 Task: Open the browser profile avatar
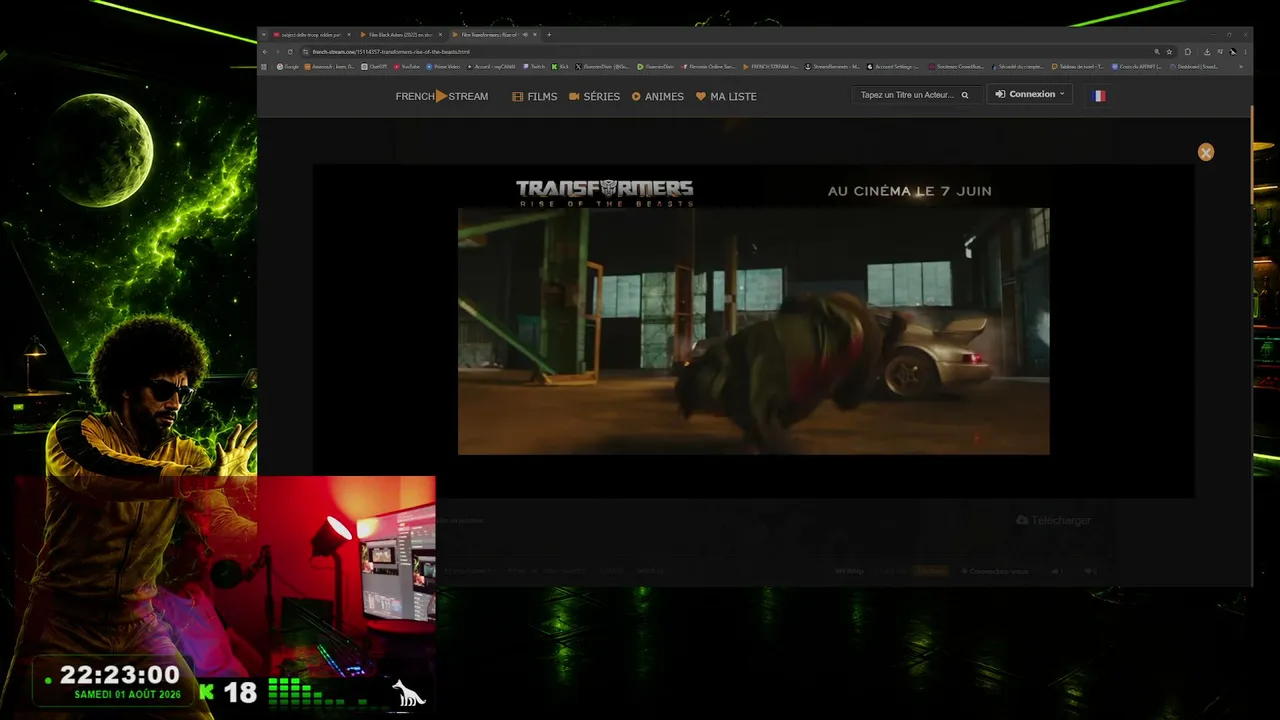[x=1233, y=52]
